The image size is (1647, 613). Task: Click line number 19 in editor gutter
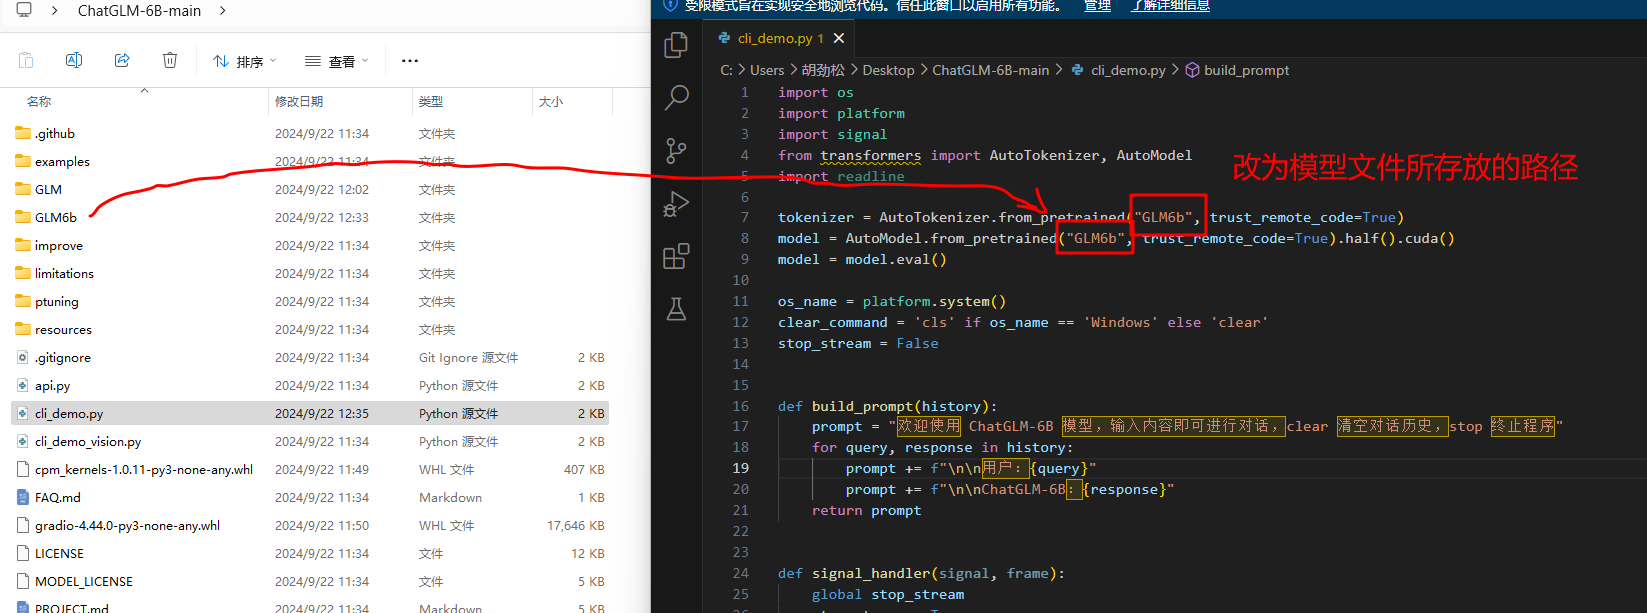point(740,468)
